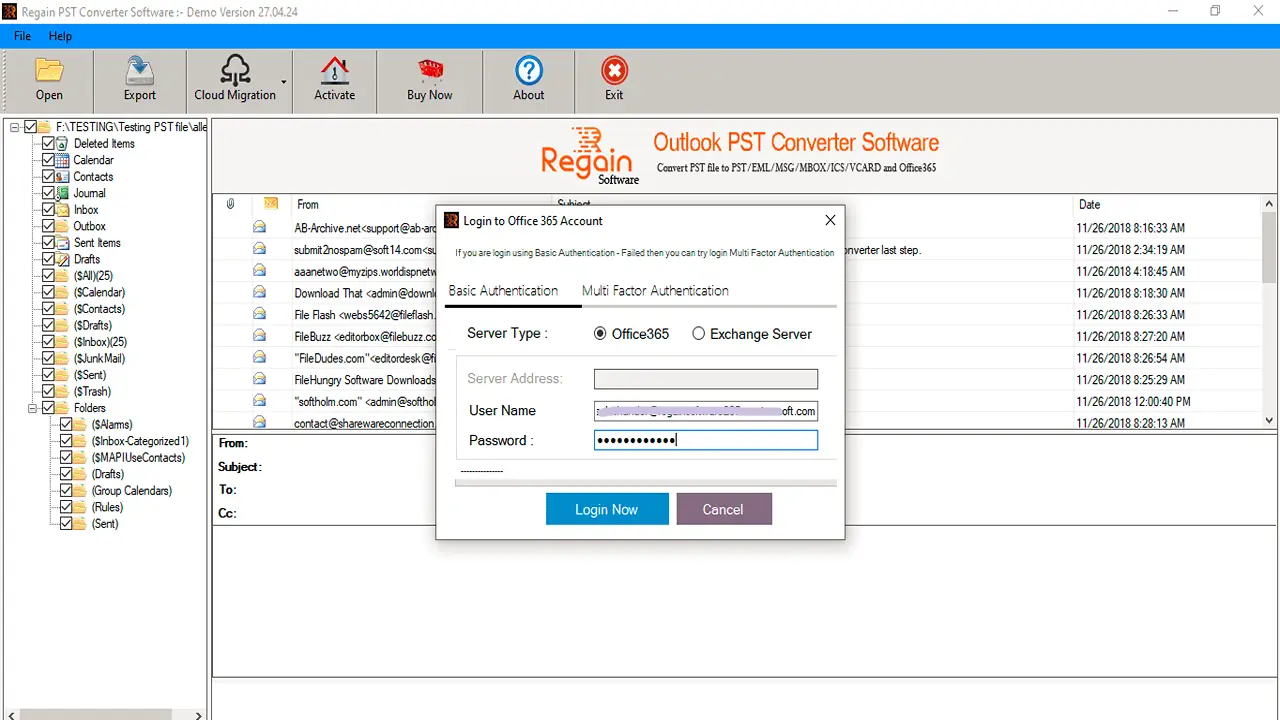Image resolution: width=1280 pixels, height=720 pixels.
Task: Click the Activate toolbar icon
Action: point(334,71)
